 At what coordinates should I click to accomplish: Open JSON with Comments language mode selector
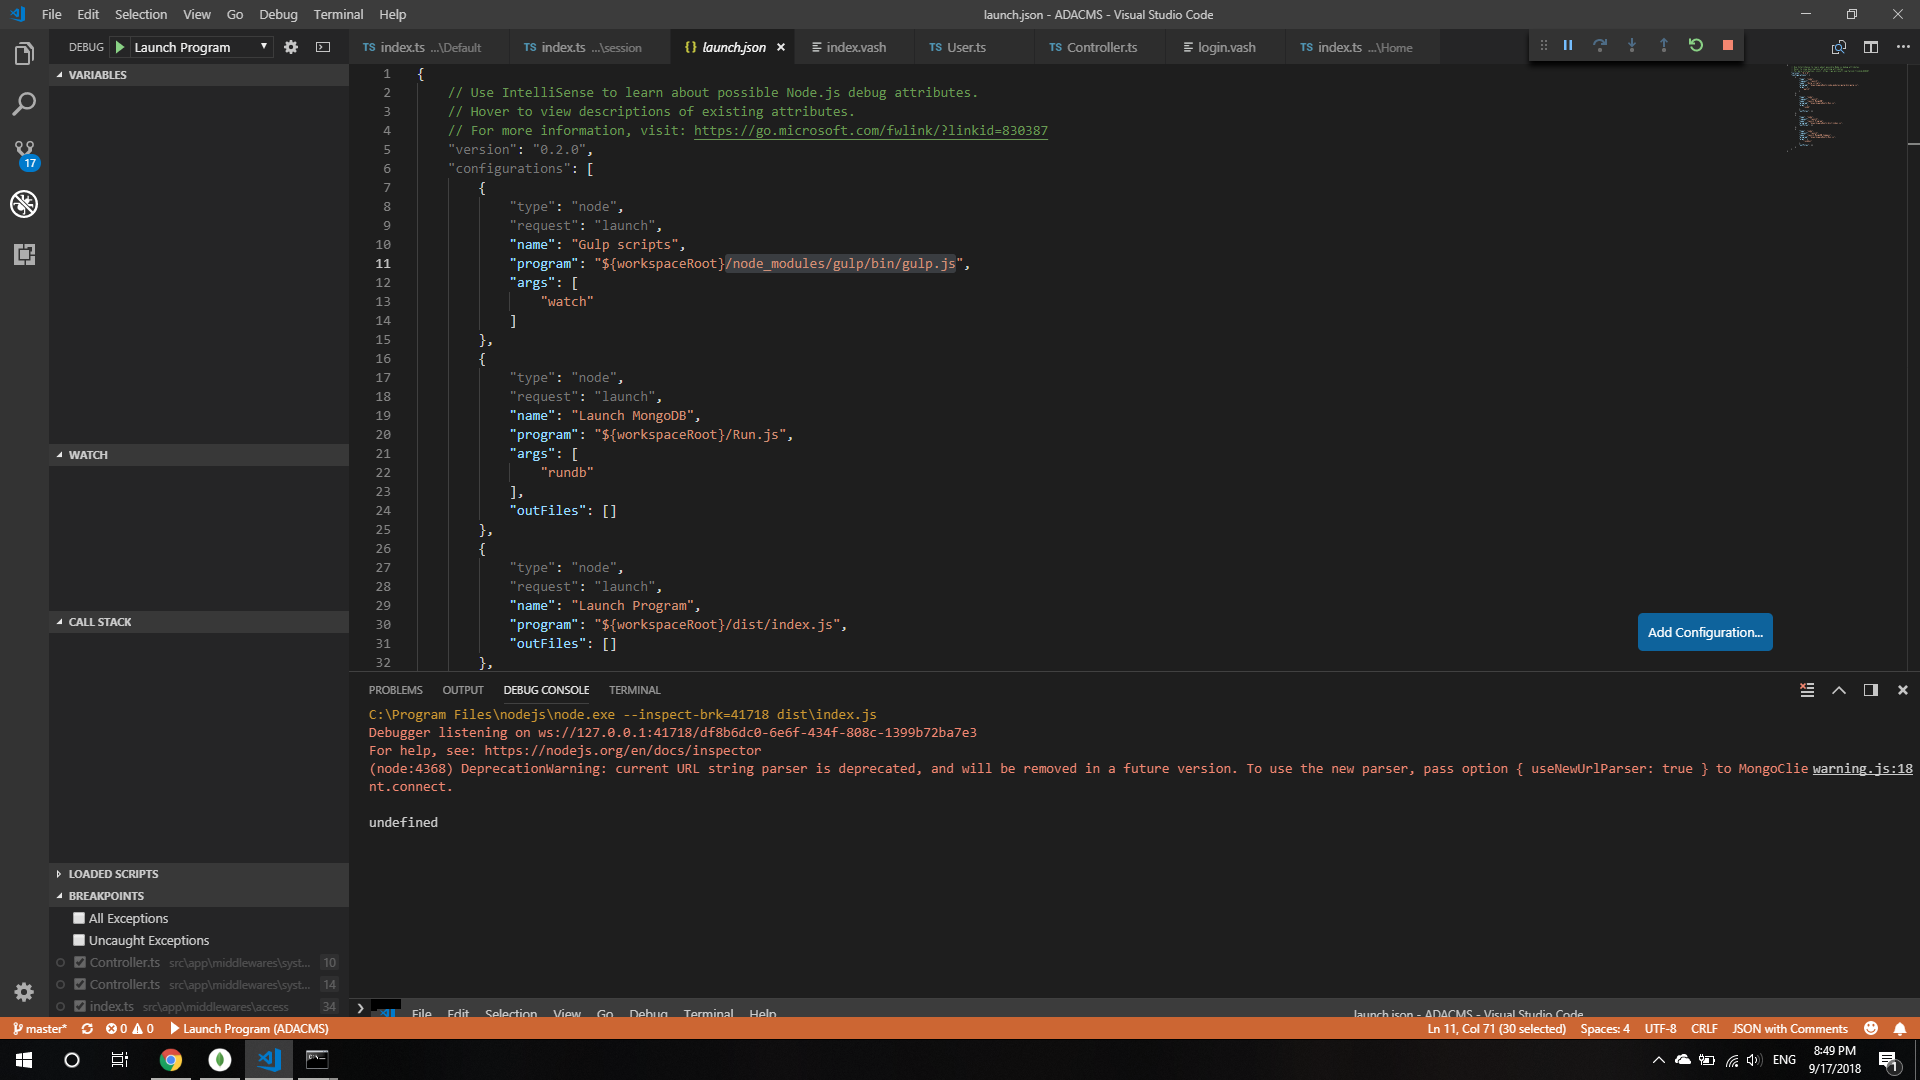[1789, 1028]
